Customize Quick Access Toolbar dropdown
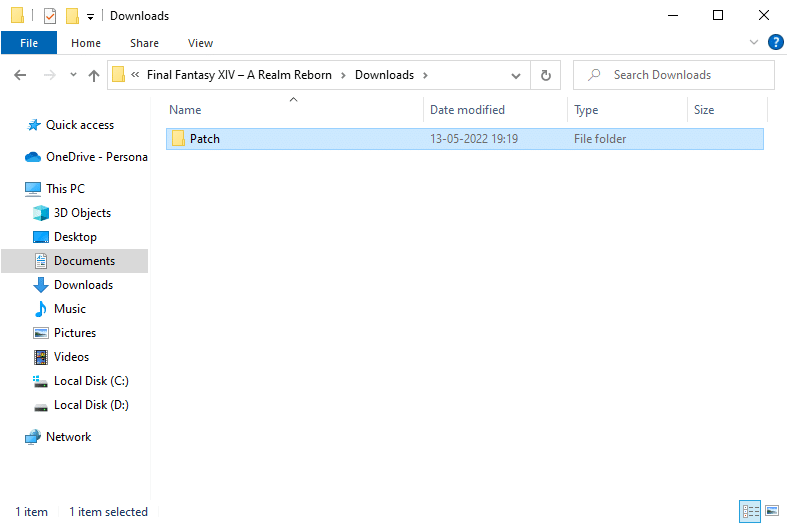This screenshot has height=524, width=788. tap(90, 16)
